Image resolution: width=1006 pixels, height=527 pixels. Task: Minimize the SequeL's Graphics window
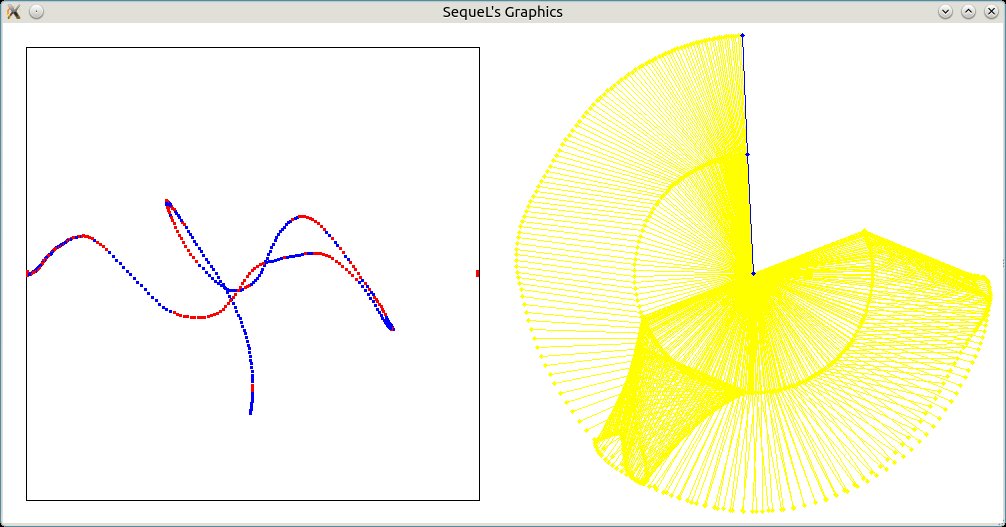(945, 12)
